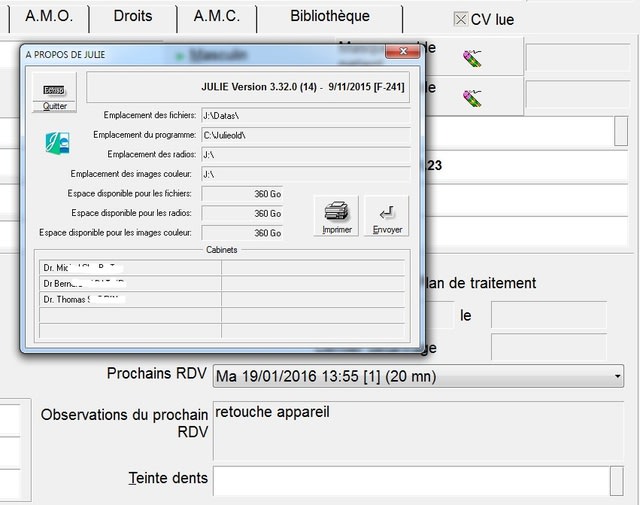Select the A.M.C. tab

(216, 17)
